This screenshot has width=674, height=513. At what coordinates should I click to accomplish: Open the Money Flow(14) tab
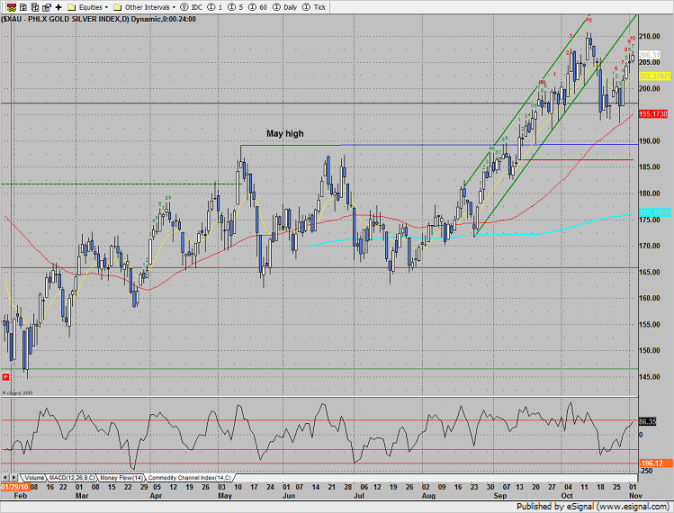(122, 478)
